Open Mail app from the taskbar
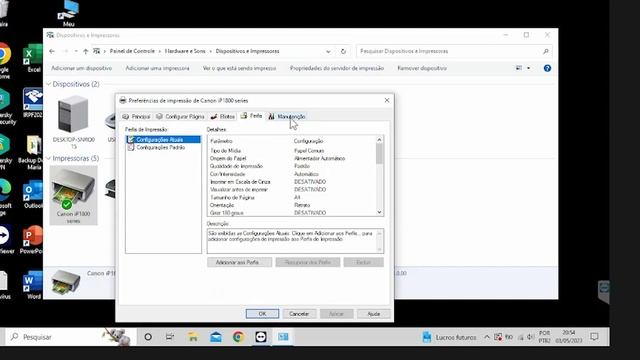 216,337
